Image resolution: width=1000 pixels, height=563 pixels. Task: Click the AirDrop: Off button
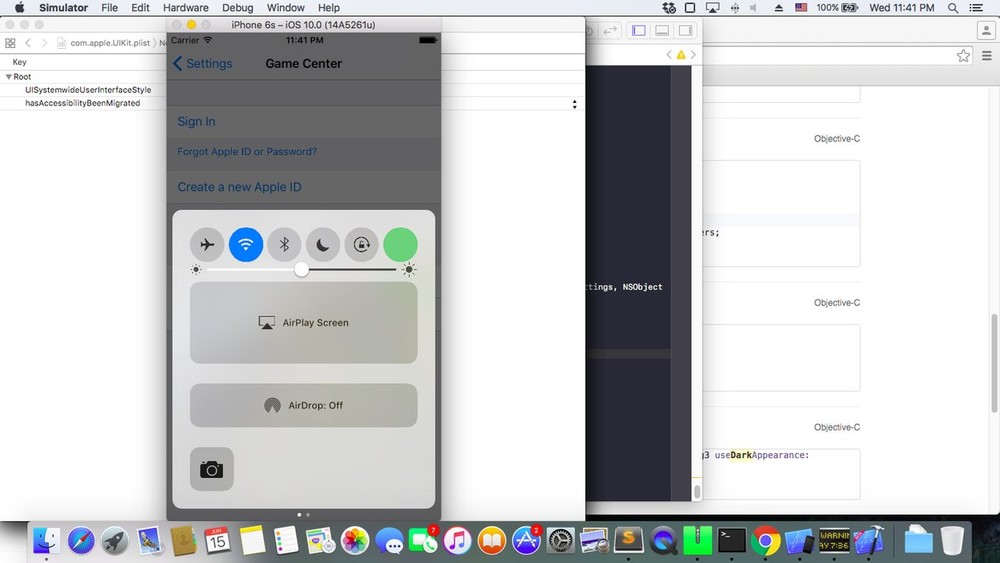[303, 405]
